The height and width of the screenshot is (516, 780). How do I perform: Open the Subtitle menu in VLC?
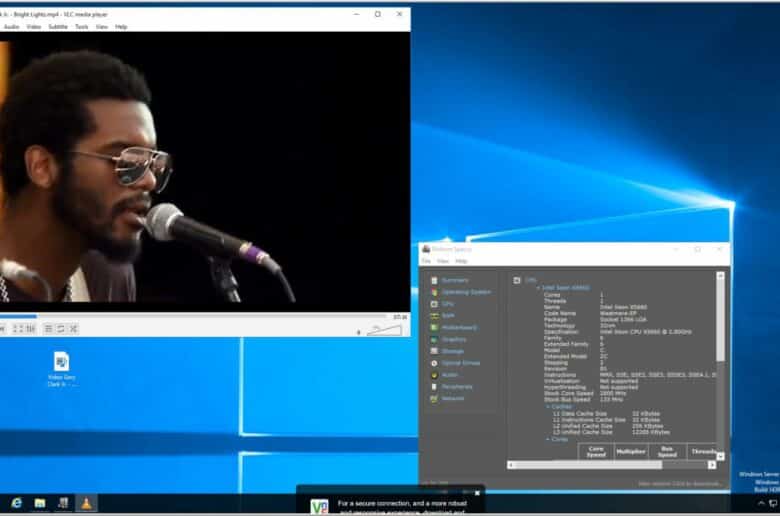pyautogui.click(x=58, y=26)
